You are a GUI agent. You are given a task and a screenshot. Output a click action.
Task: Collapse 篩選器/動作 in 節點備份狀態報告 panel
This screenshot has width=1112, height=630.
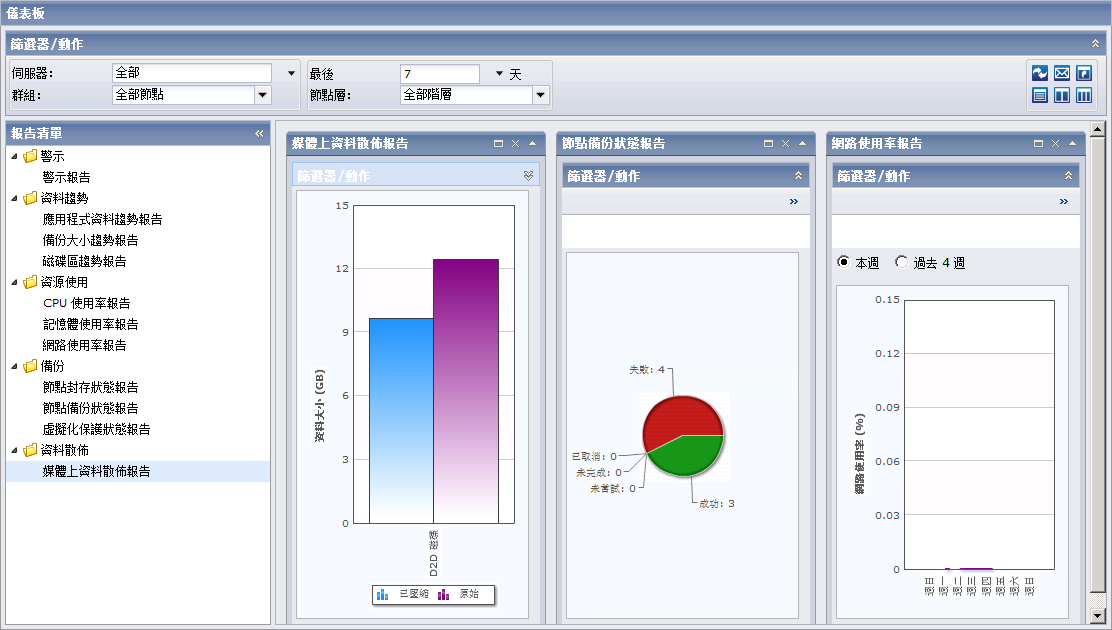pyautogui.click(x=799, y=175)
